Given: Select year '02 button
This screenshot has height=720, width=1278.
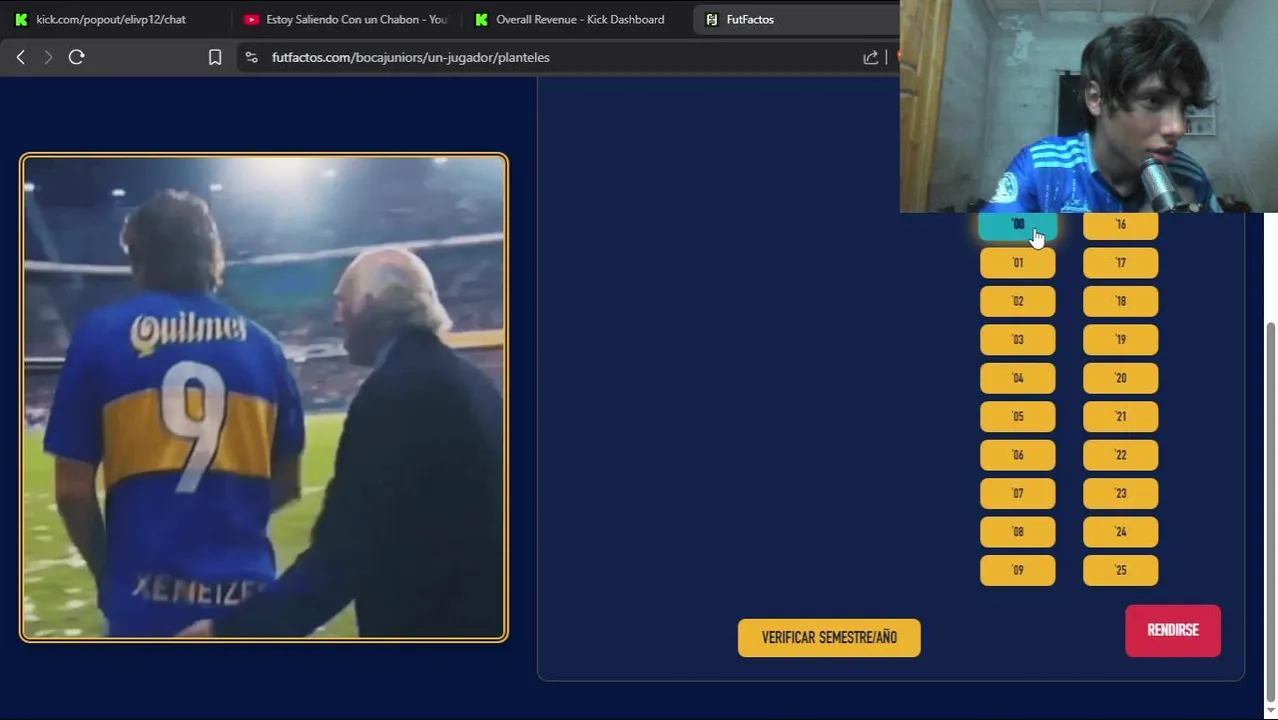Looking at the screenshot, I should pos(1017,301).
